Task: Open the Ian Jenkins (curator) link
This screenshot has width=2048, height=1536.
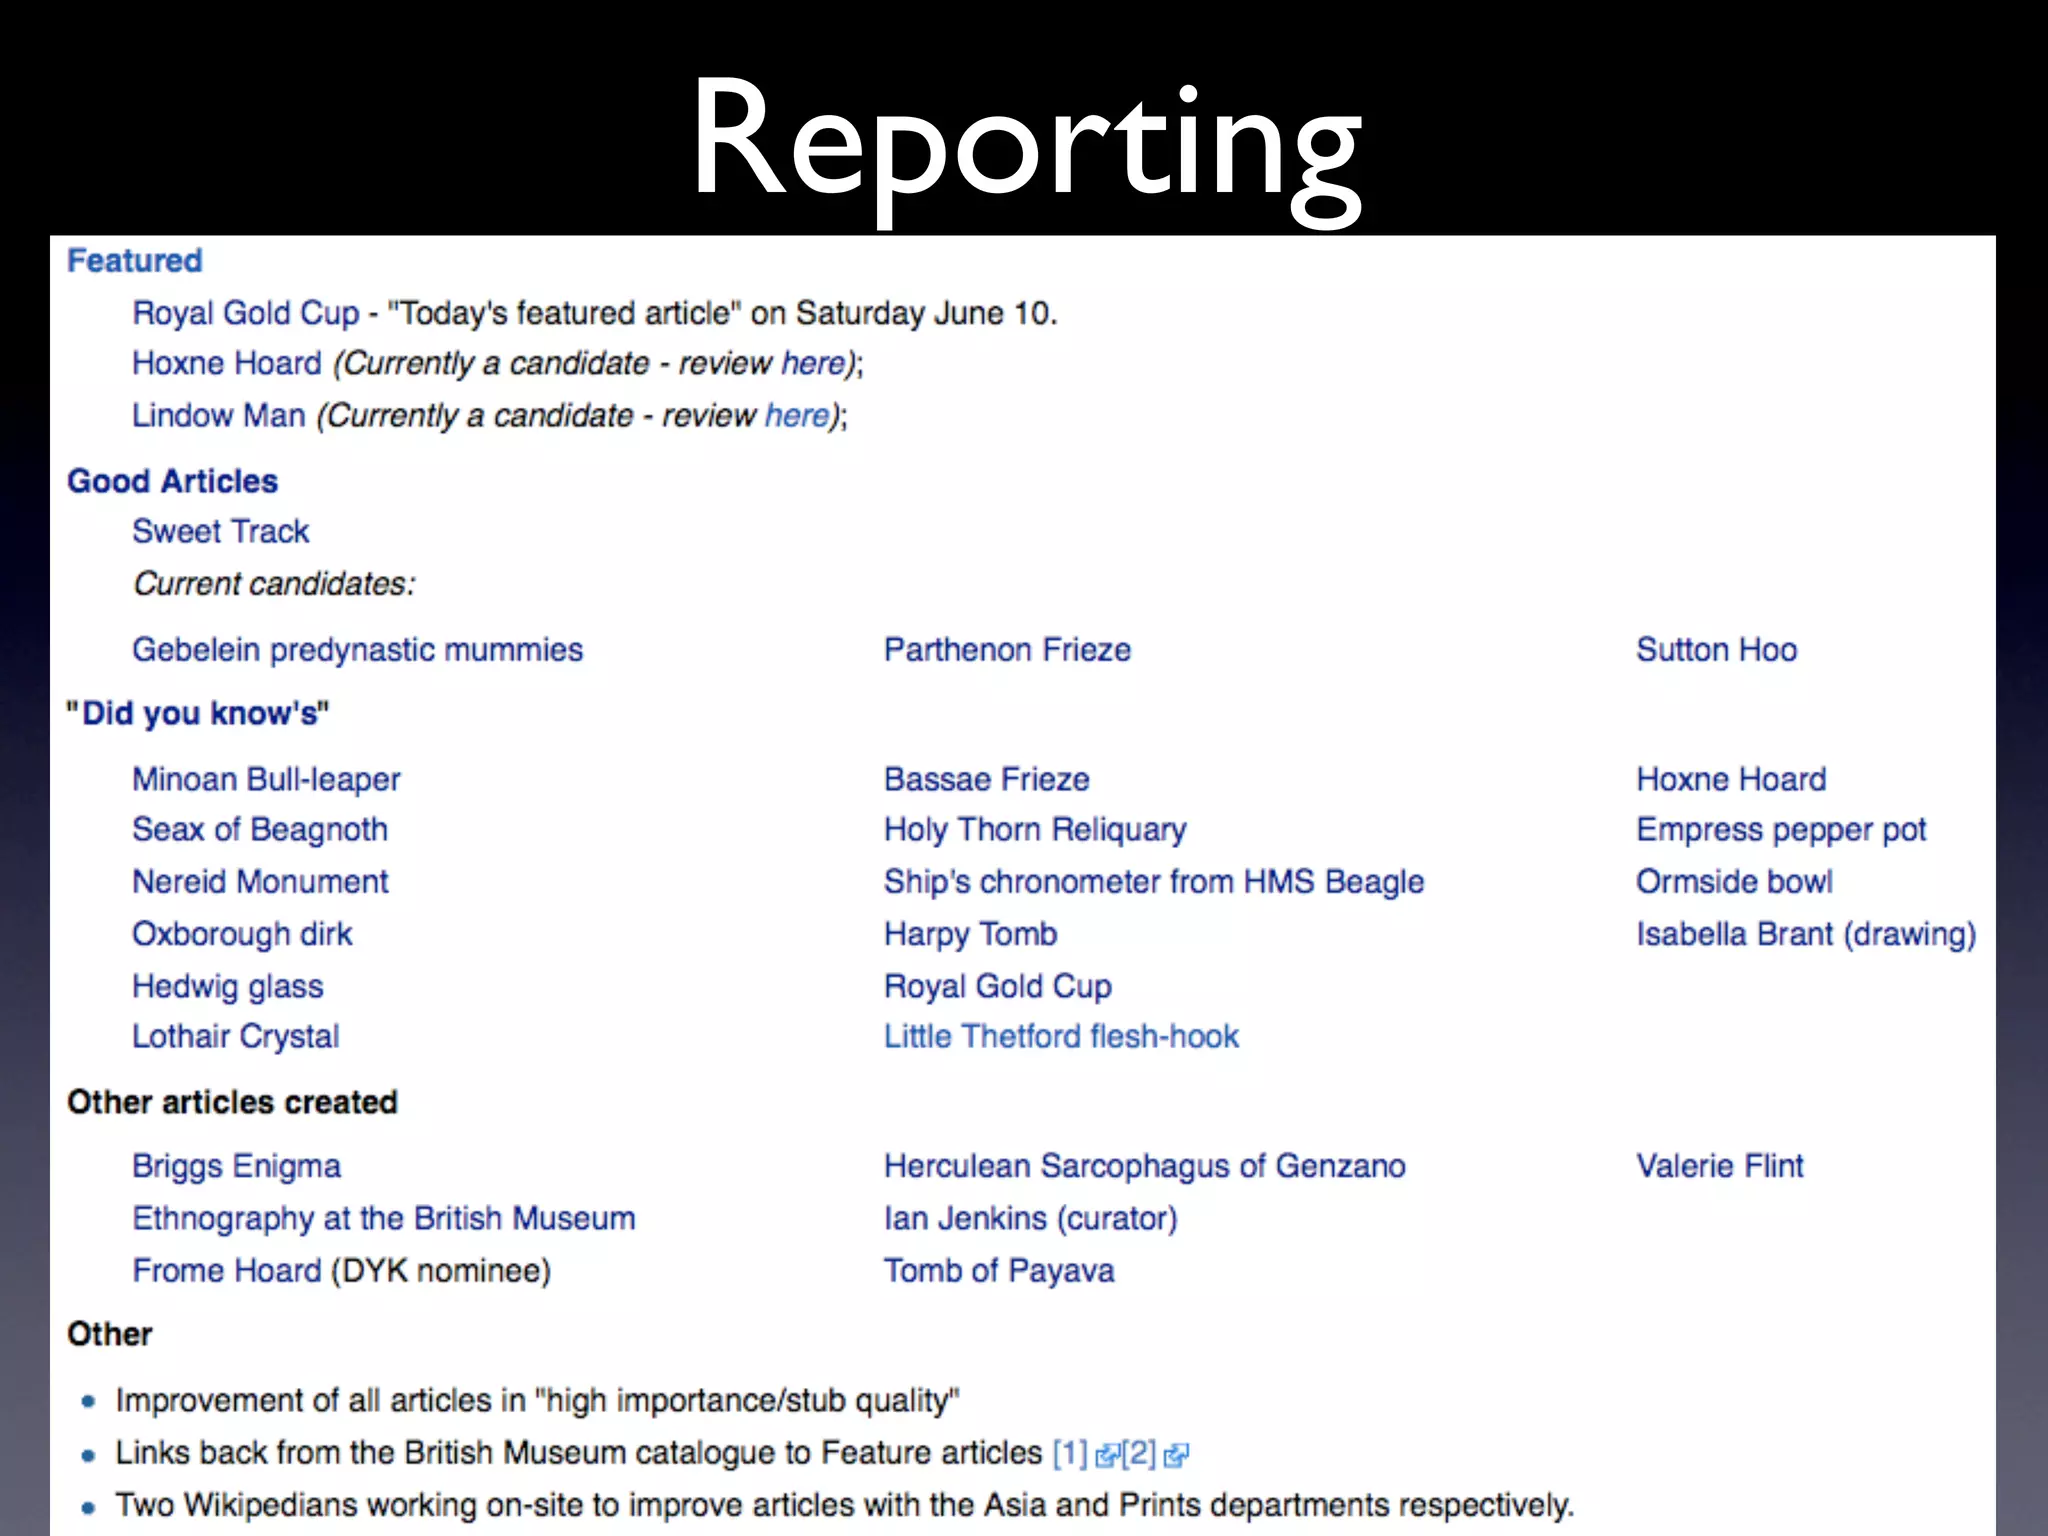Action: (1031, 1218)
